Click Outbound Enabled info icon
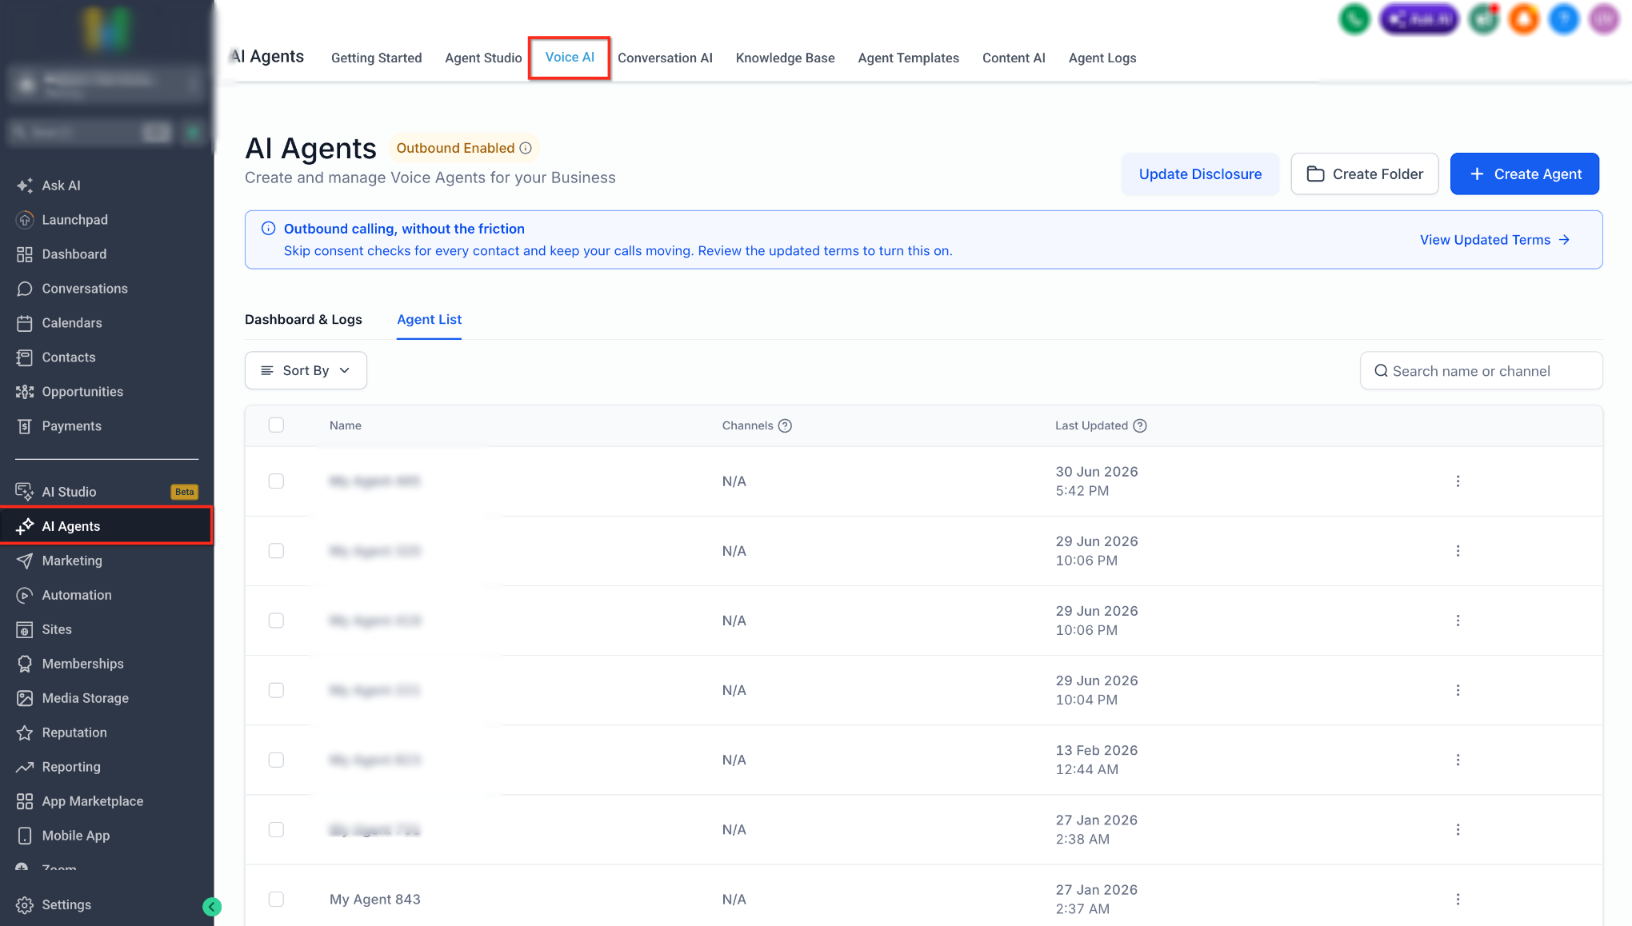The height and width of the screenshot is (926, 1632). point(526,148)
